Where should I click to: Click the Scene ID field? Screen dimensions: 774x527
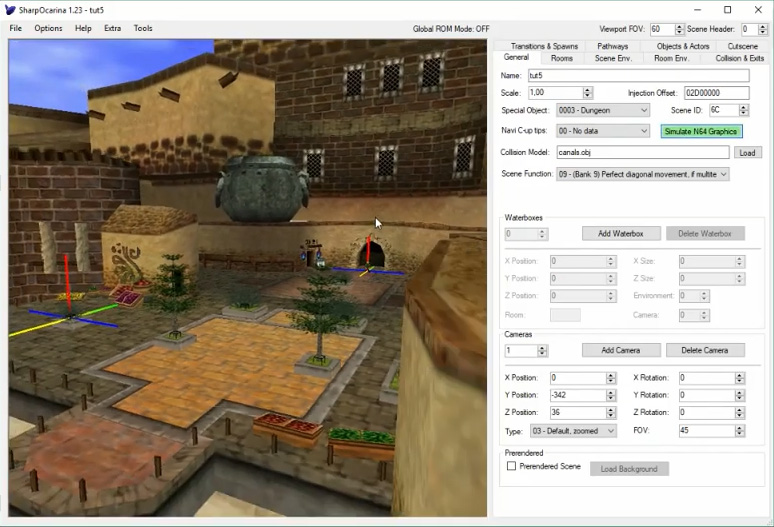point(724,110)
